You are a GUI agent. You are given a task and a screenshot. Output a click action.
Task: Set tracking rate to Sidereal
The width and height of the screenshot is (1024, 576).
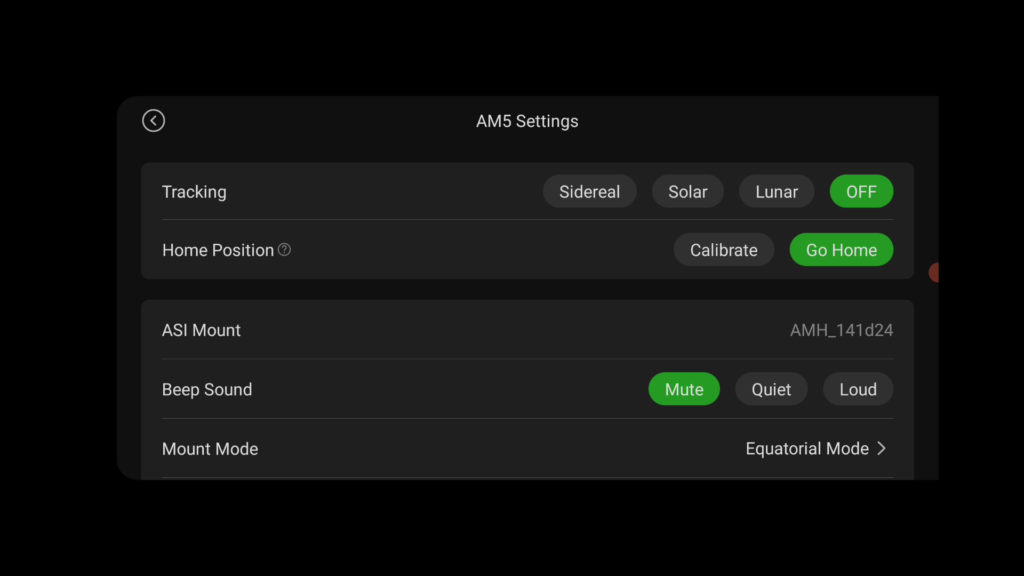click(589, 191)
